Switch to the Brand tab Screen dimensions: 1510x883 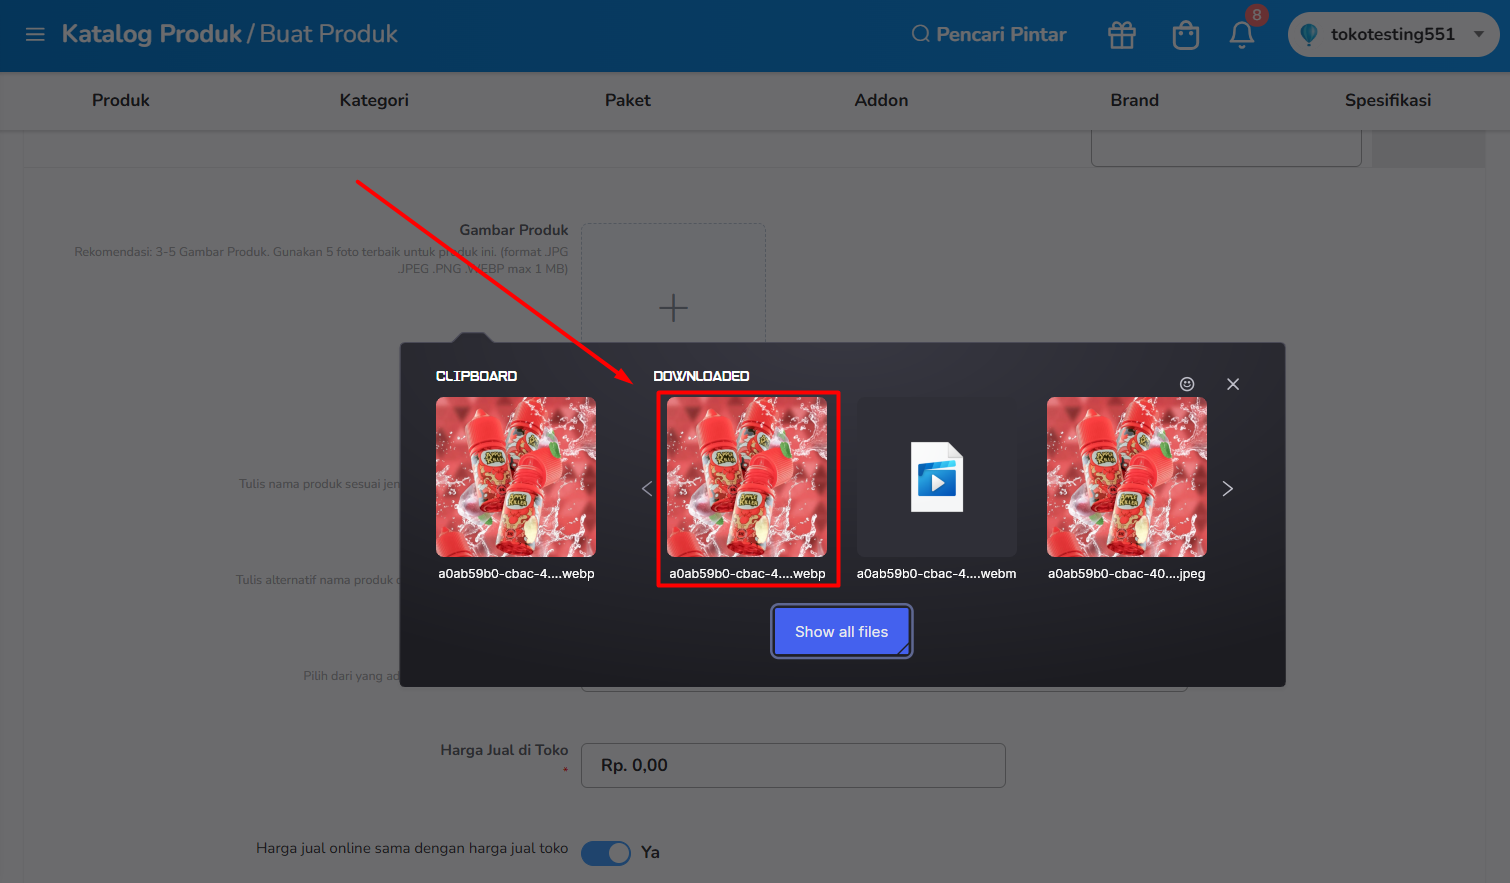pos(1135,100)
